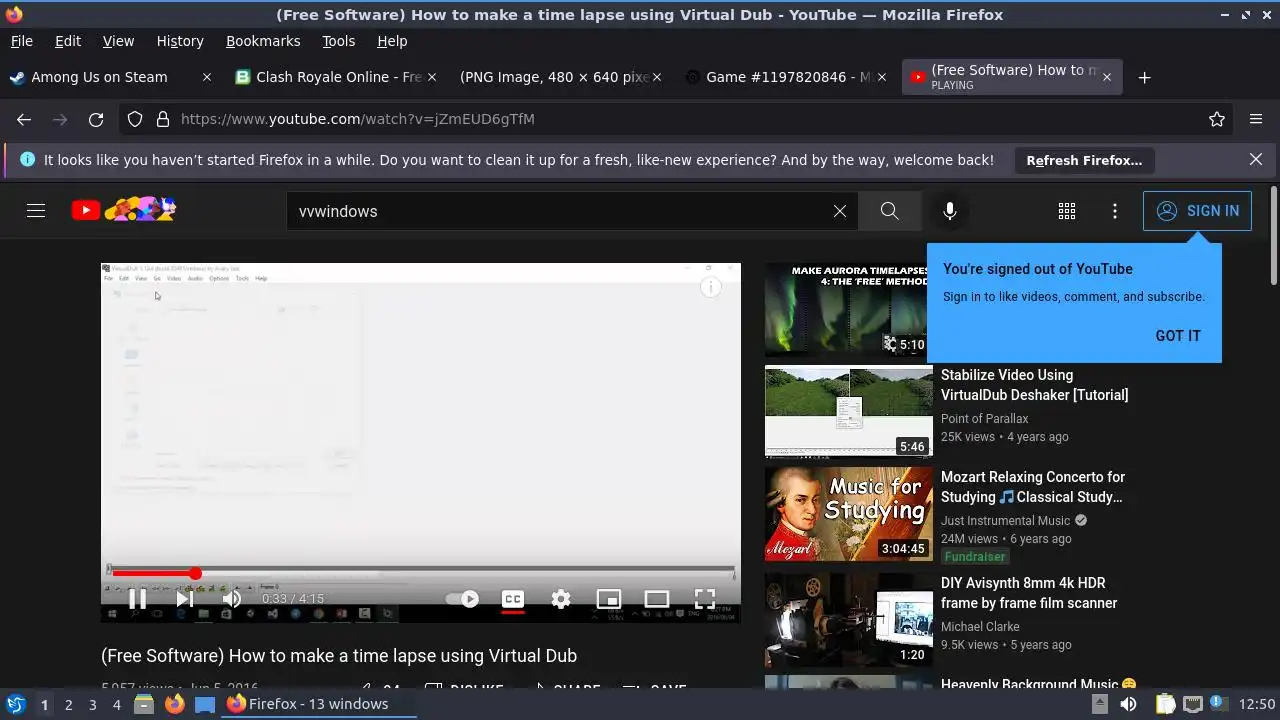Dismiss the Firefox refresh notification bar
This screenshot has width=1280, height=720.
click(1256, 159)
